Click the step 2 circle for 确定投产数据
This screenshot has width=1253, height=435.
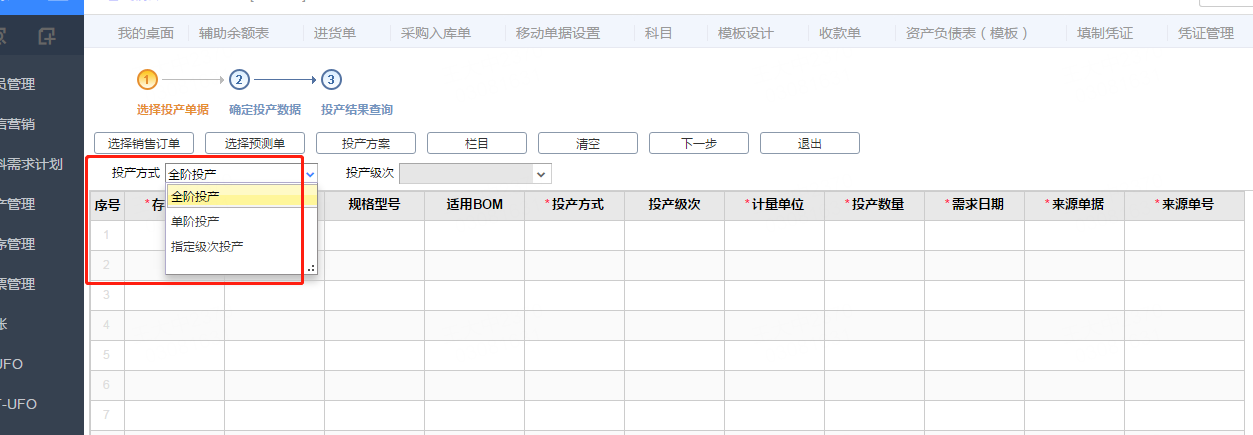point(239,79)
